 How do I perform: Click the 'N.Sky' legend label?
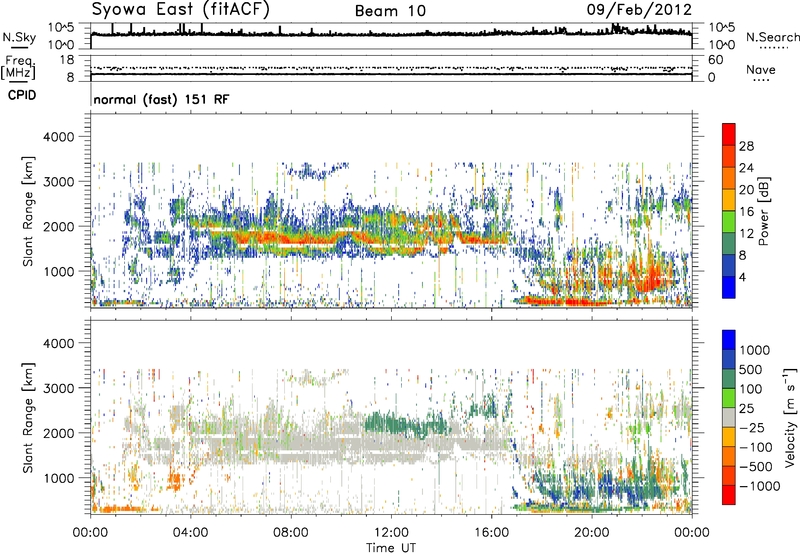[19, 37]
